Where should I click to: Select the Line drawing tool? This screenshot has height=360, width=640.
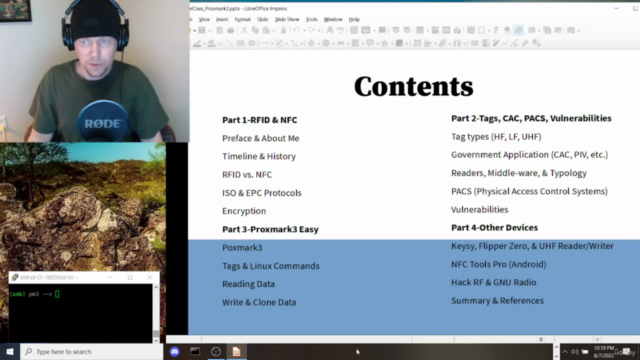click(x=229, y=43)
